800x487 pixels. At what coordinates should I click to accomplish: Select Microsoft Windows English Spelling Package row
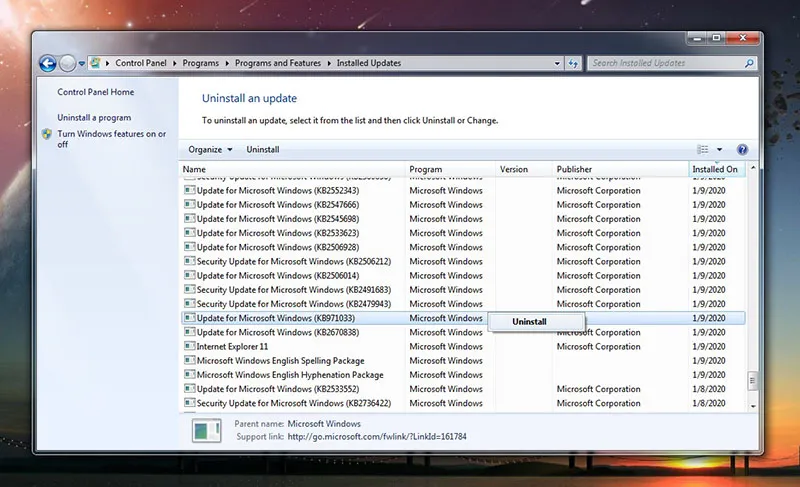(x=280, y=361)
